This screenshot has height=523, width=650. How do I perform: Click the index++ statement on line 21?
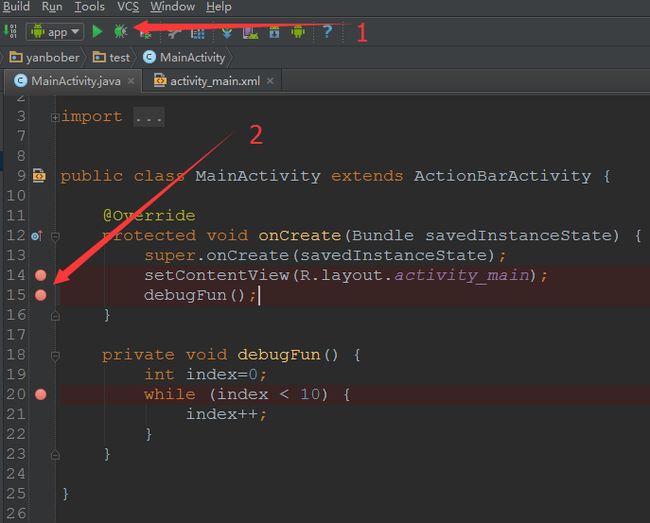226,414
